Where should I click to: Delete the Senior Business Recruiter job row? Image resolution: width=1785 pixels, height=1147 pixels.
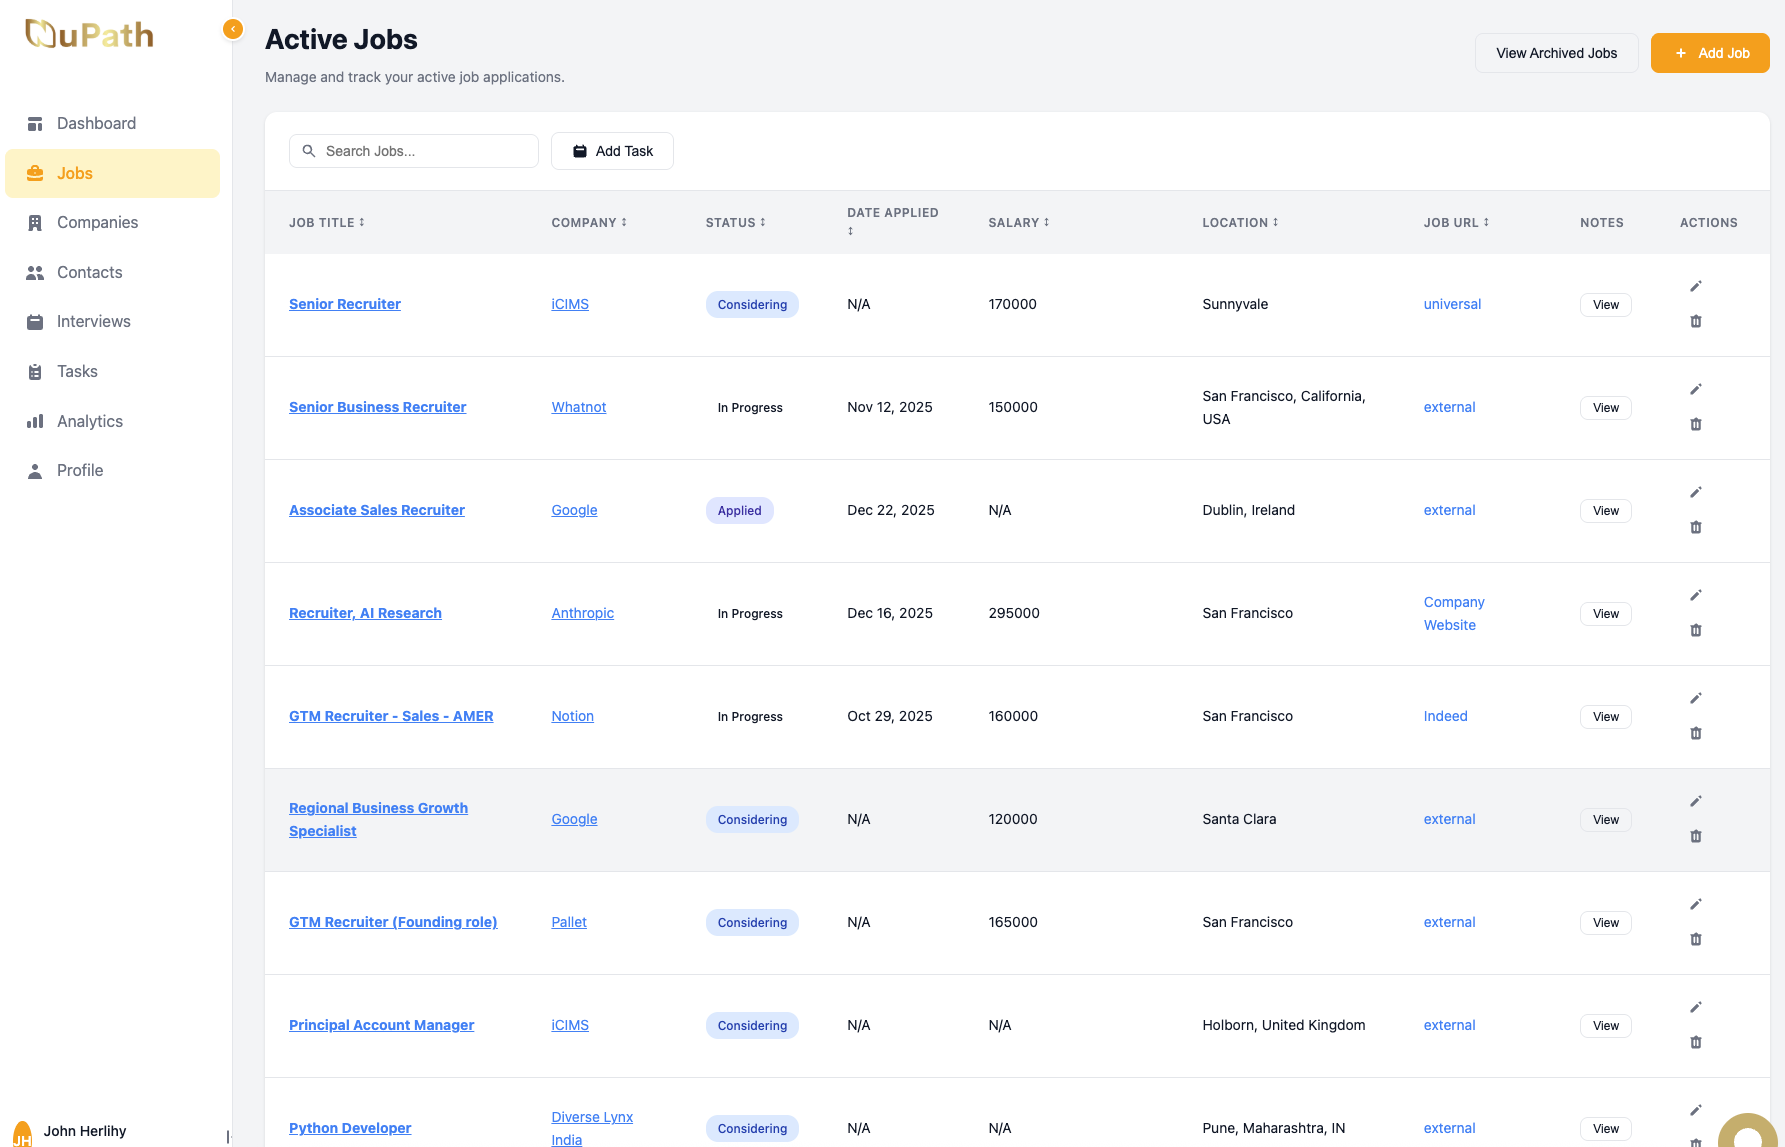[x=1695, y=424]
